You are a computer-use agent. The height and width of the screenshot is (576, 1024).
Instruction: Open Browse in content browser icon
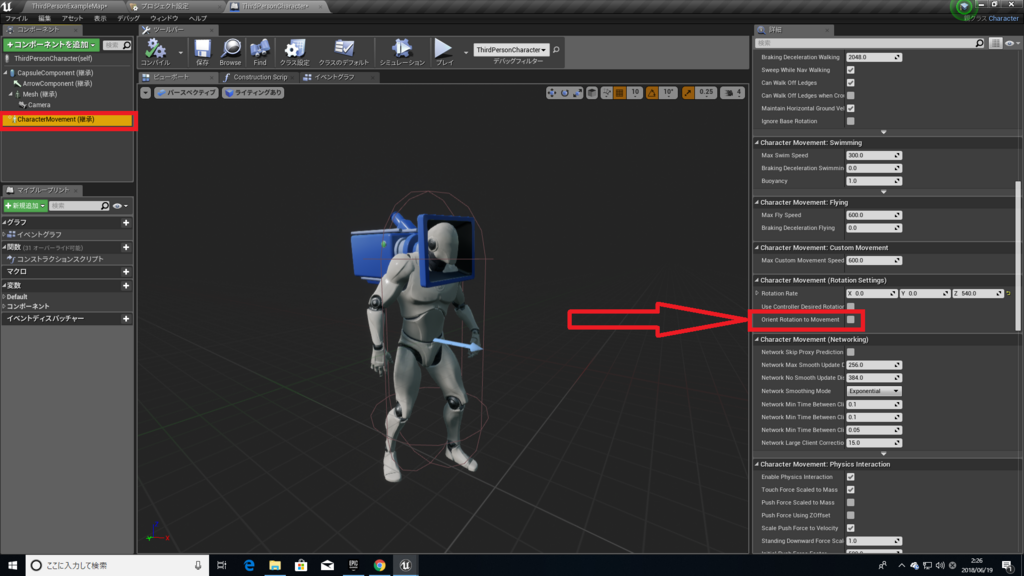[231, 48]
